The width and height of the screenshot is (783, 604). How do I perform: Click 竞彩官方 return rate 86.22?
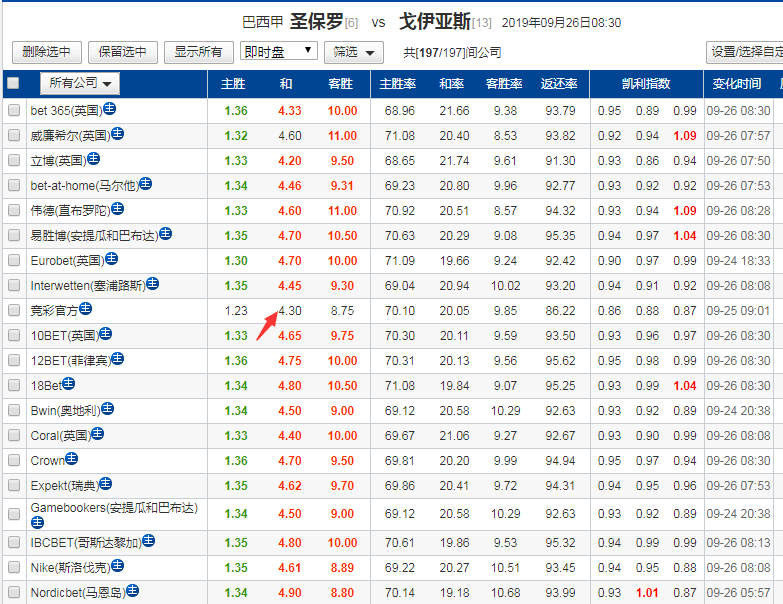click(560, 310)
